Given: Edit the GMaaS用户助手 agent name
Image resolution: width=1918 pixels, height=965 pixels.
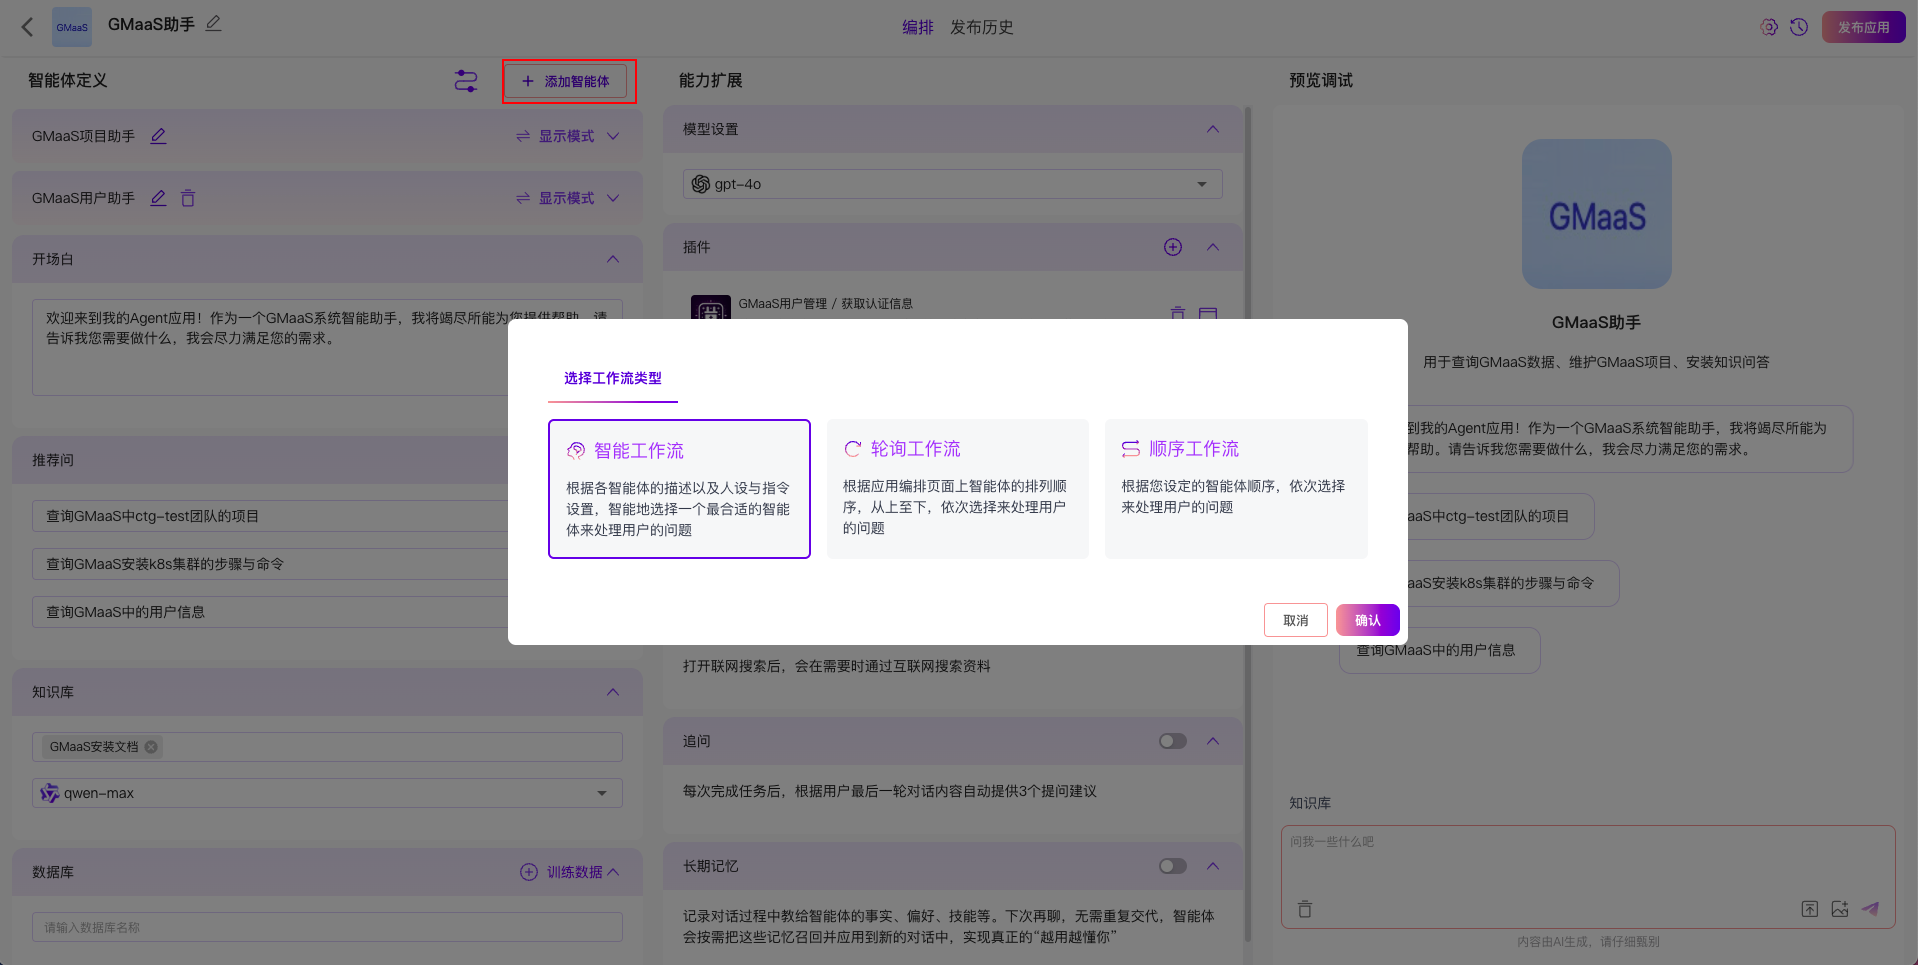Looking at the screenshot, I should [158, 198].
